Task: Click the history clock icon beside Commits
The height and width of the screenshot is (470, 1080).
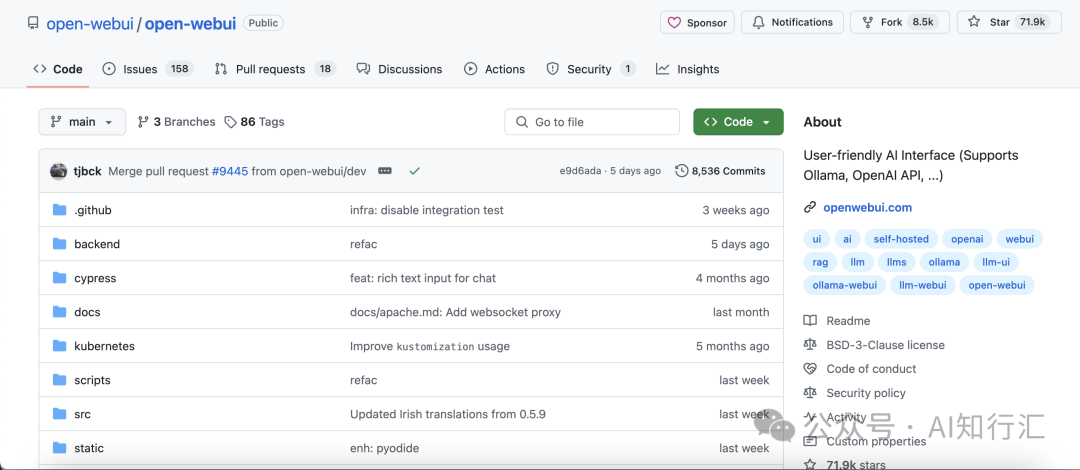Action: pyautogui.click(x=681, y=171)
